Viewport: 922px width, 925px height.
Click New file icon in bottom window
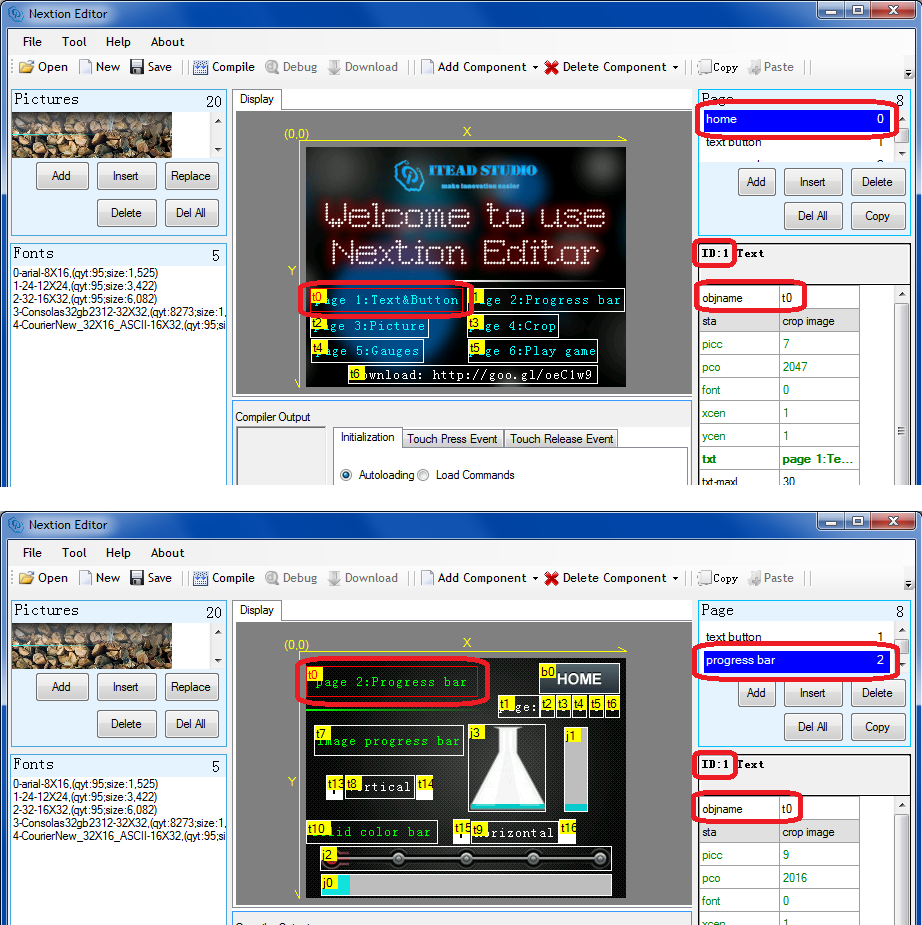tap(86, 578)
